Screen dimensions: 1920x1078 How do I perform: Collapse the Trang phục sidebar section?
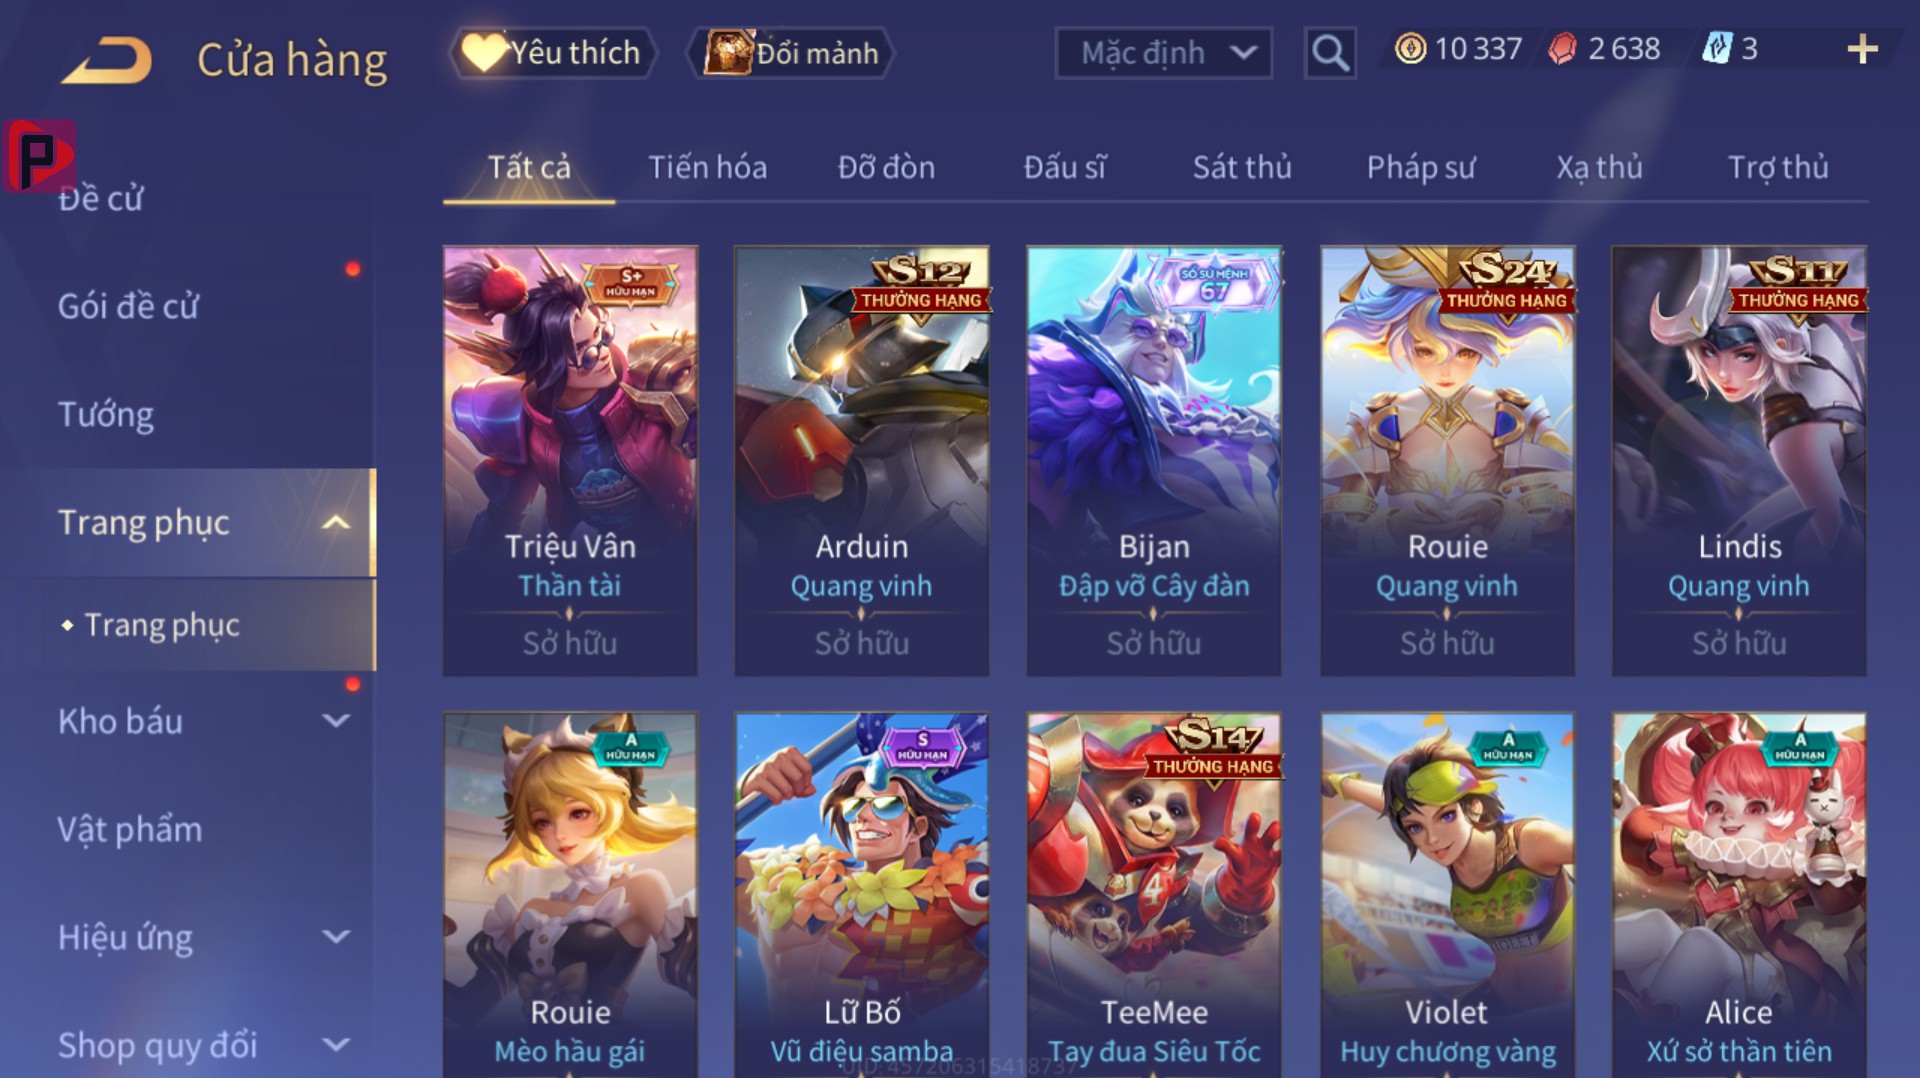pos(337,522)
